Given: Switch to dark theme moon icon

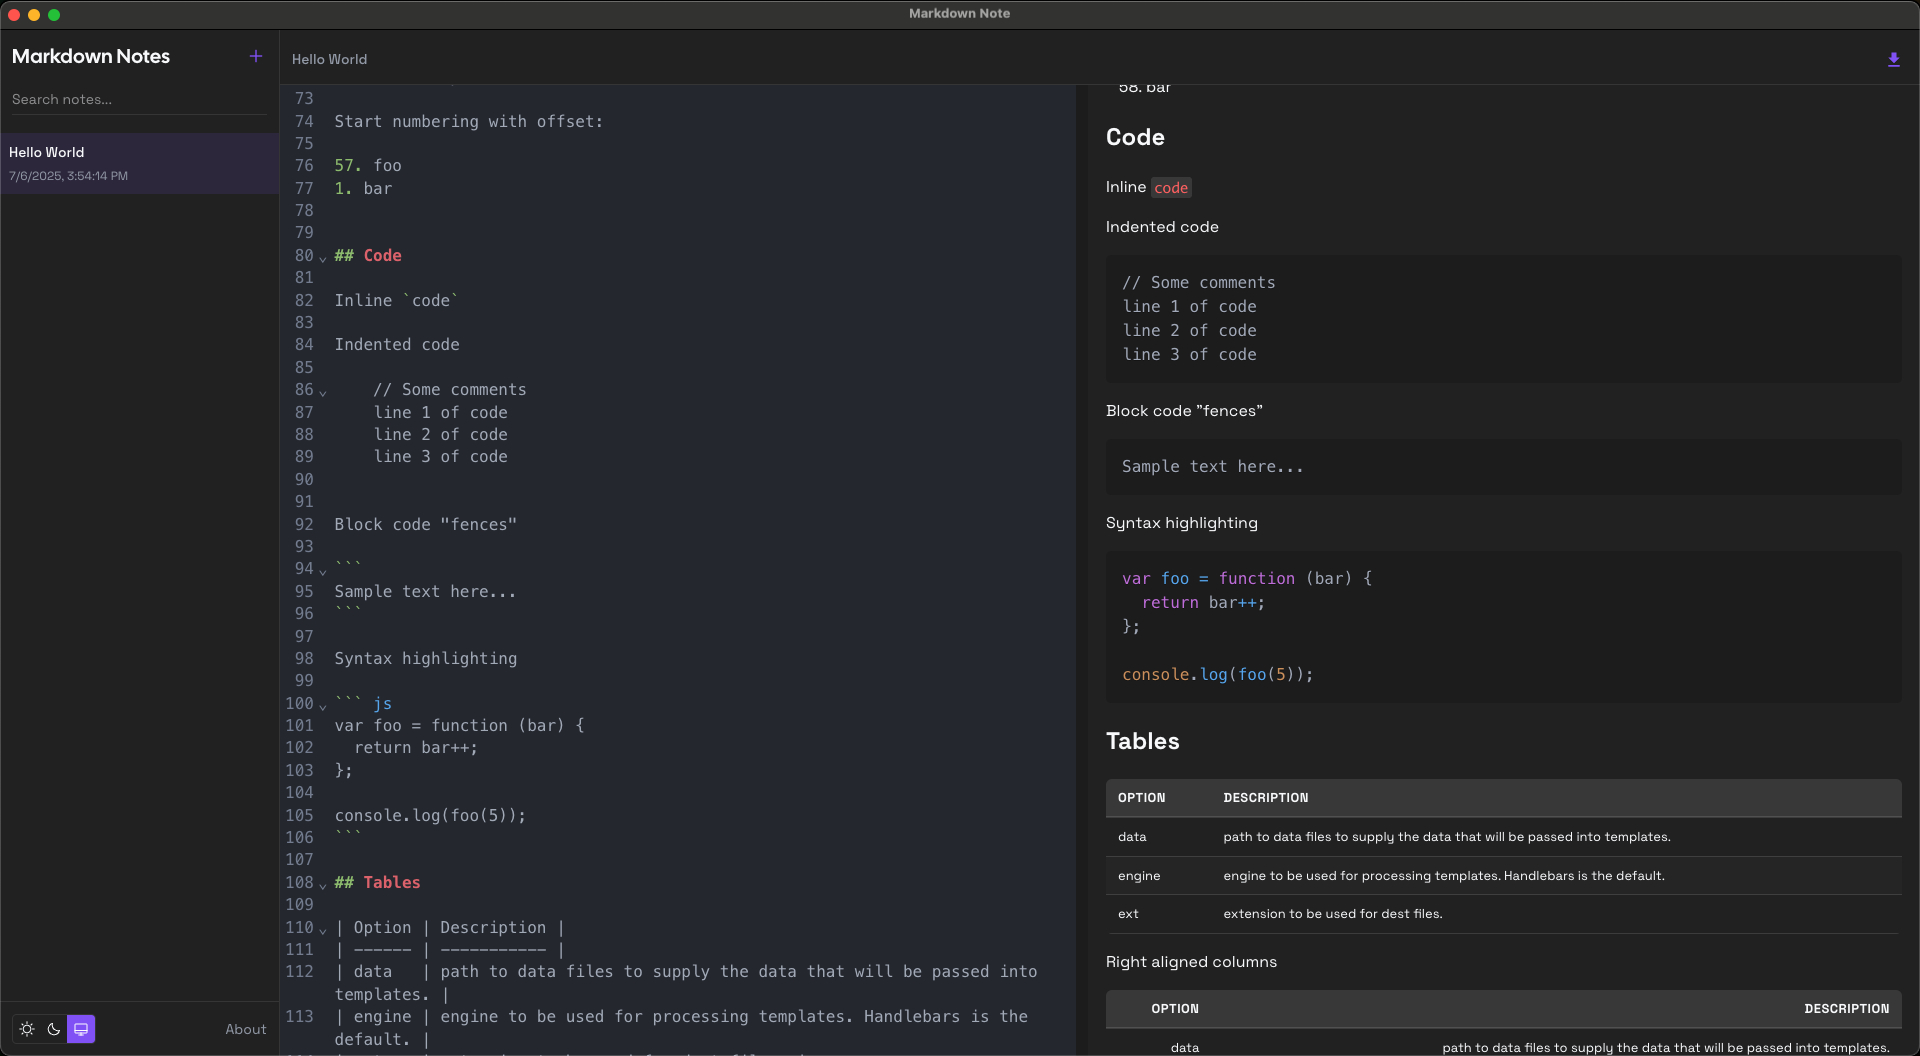Looking at the screenshot, I should [x=54, y=1029].
